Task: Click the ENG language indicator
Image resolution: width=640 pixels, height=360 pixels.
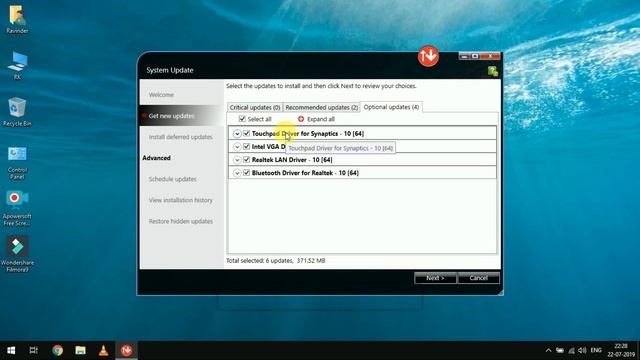Action: (596, 350)
